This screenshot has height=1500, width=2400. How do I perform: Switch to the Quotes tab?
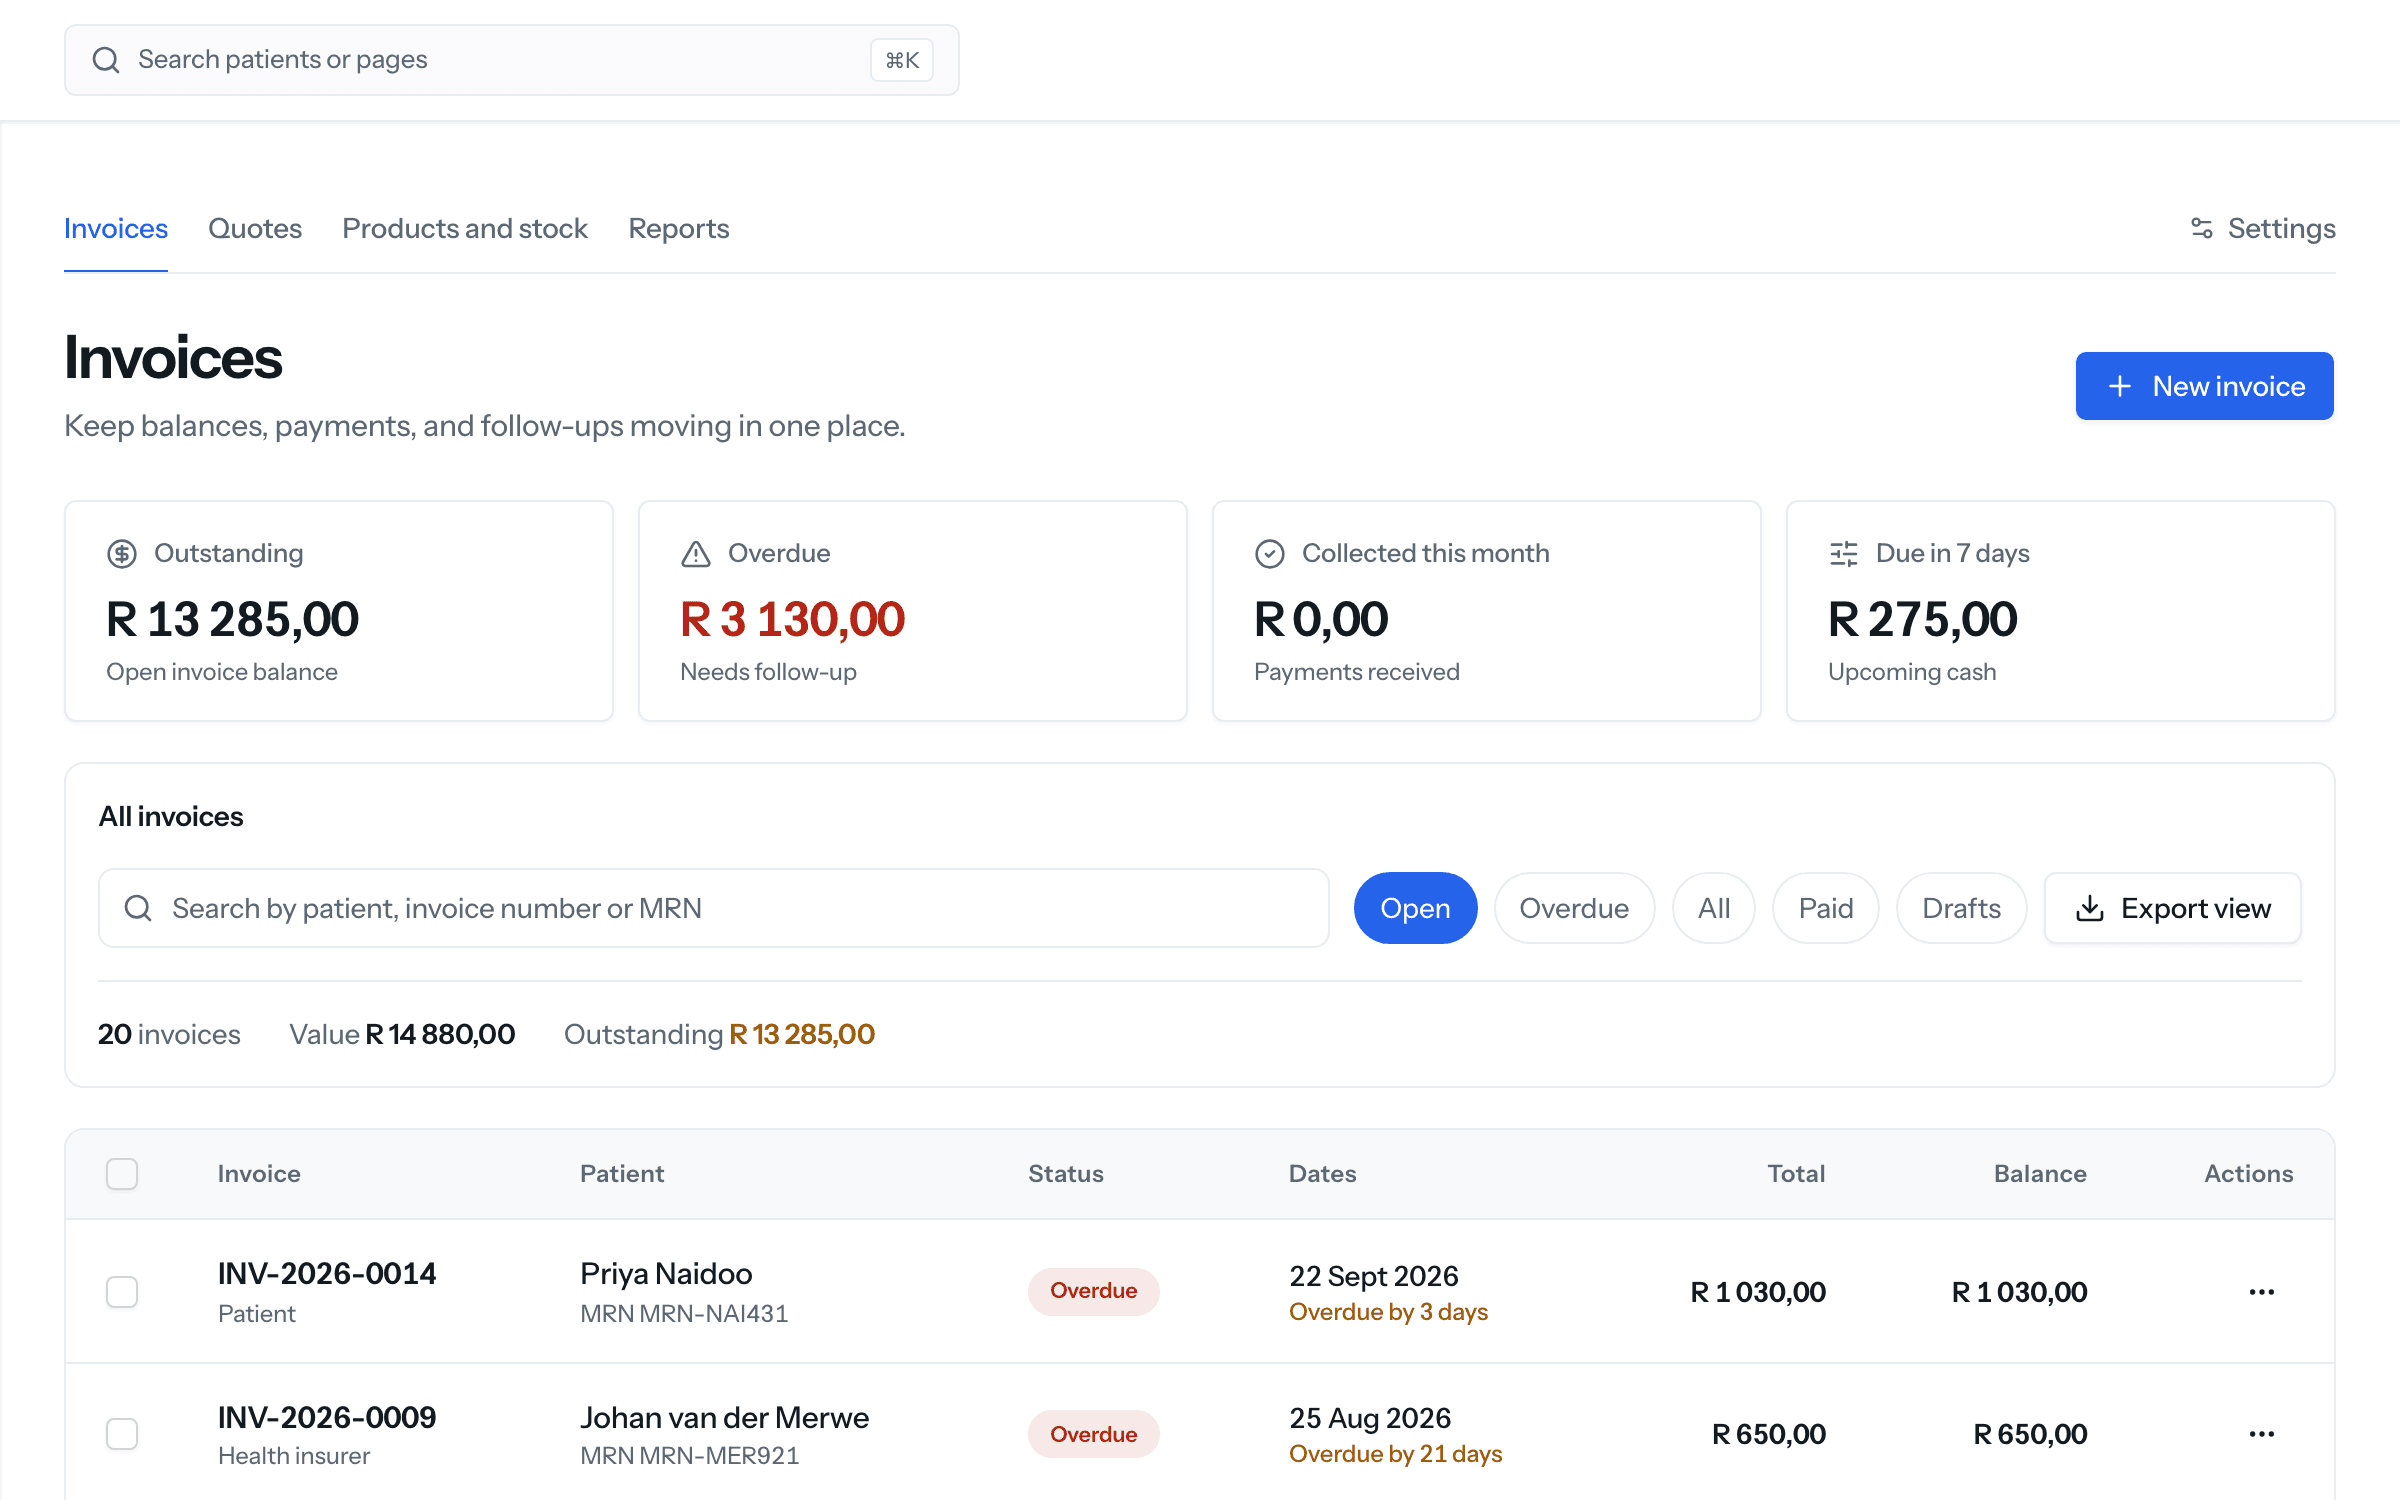click(255, 228)
